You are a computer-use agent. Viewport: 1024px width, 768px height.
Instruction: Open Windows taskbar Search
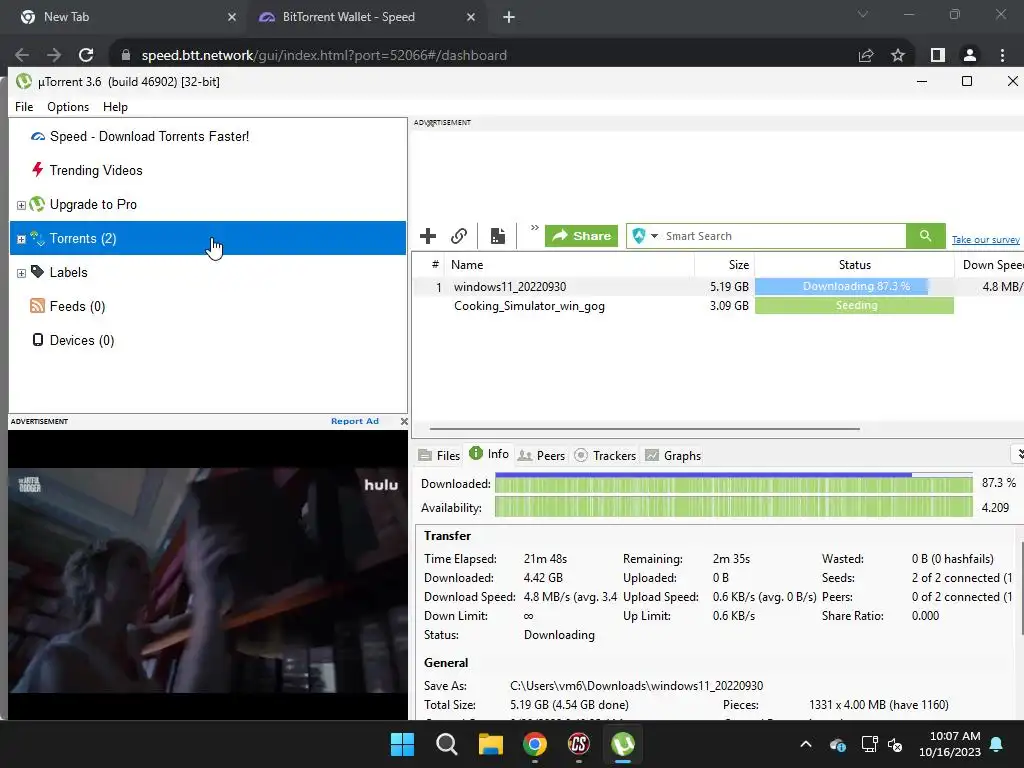447,744
